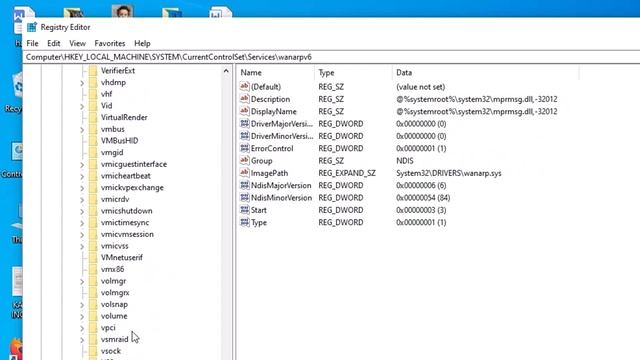
Task: Expand the volume key
Action: click(82, 317)
